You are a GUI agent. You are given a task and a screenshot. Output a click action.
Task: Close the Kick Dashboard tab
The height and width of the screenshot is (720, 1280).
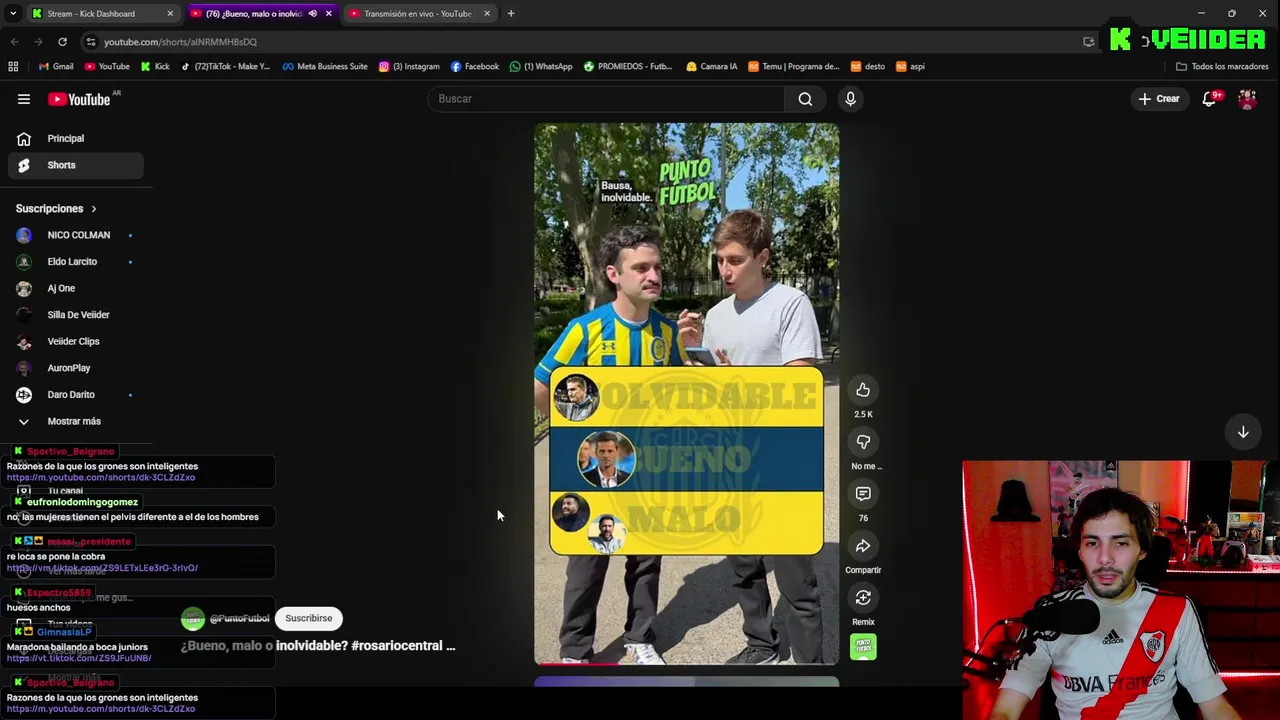coord(170,14)
